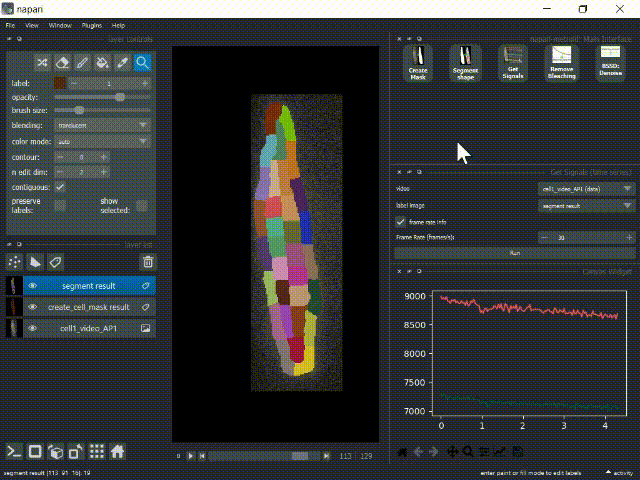Open the Window menu
The height and width of the screenshot is (480, 640).
60,25
